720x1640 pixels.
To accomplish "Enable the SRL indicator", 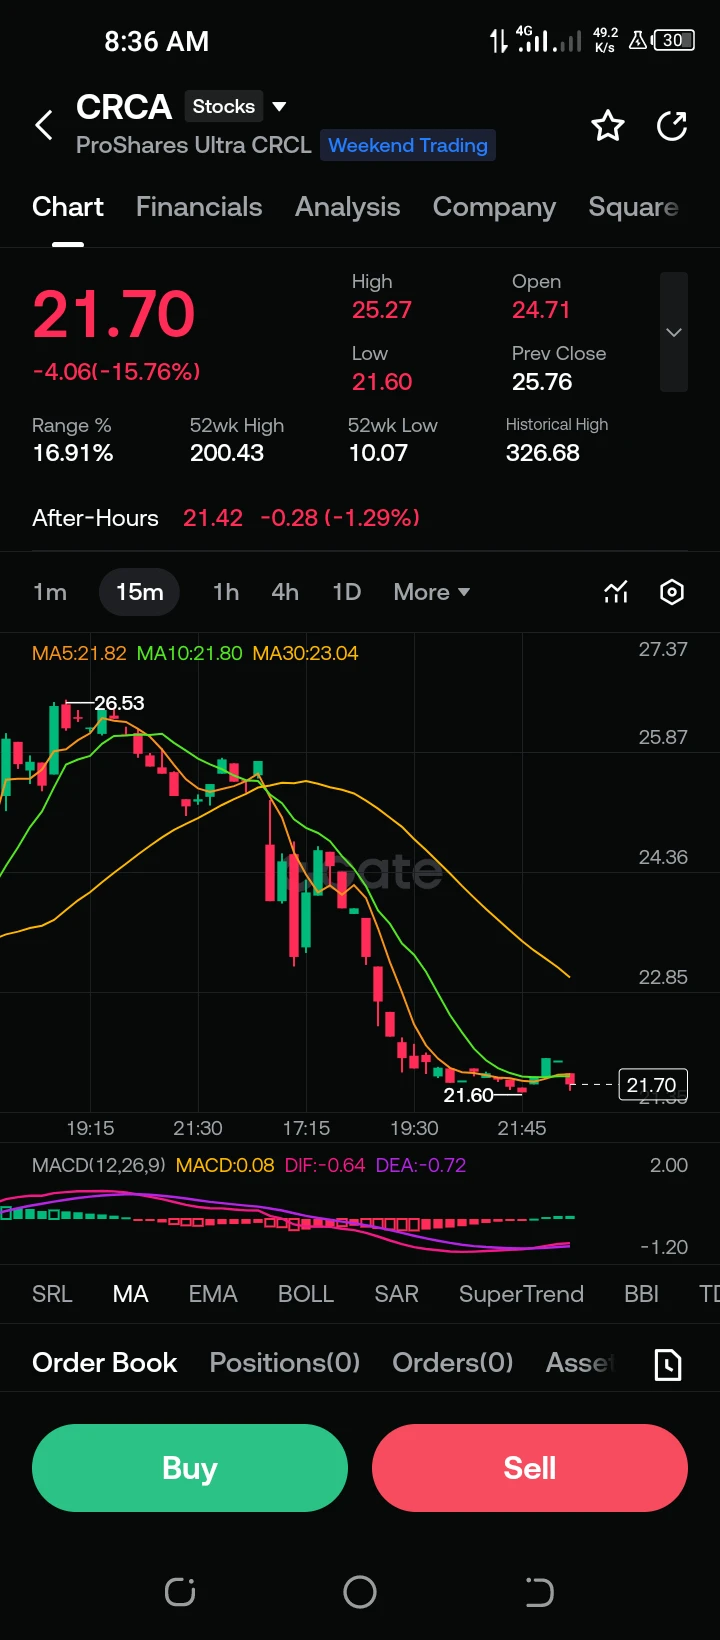I will [52, 1294].
